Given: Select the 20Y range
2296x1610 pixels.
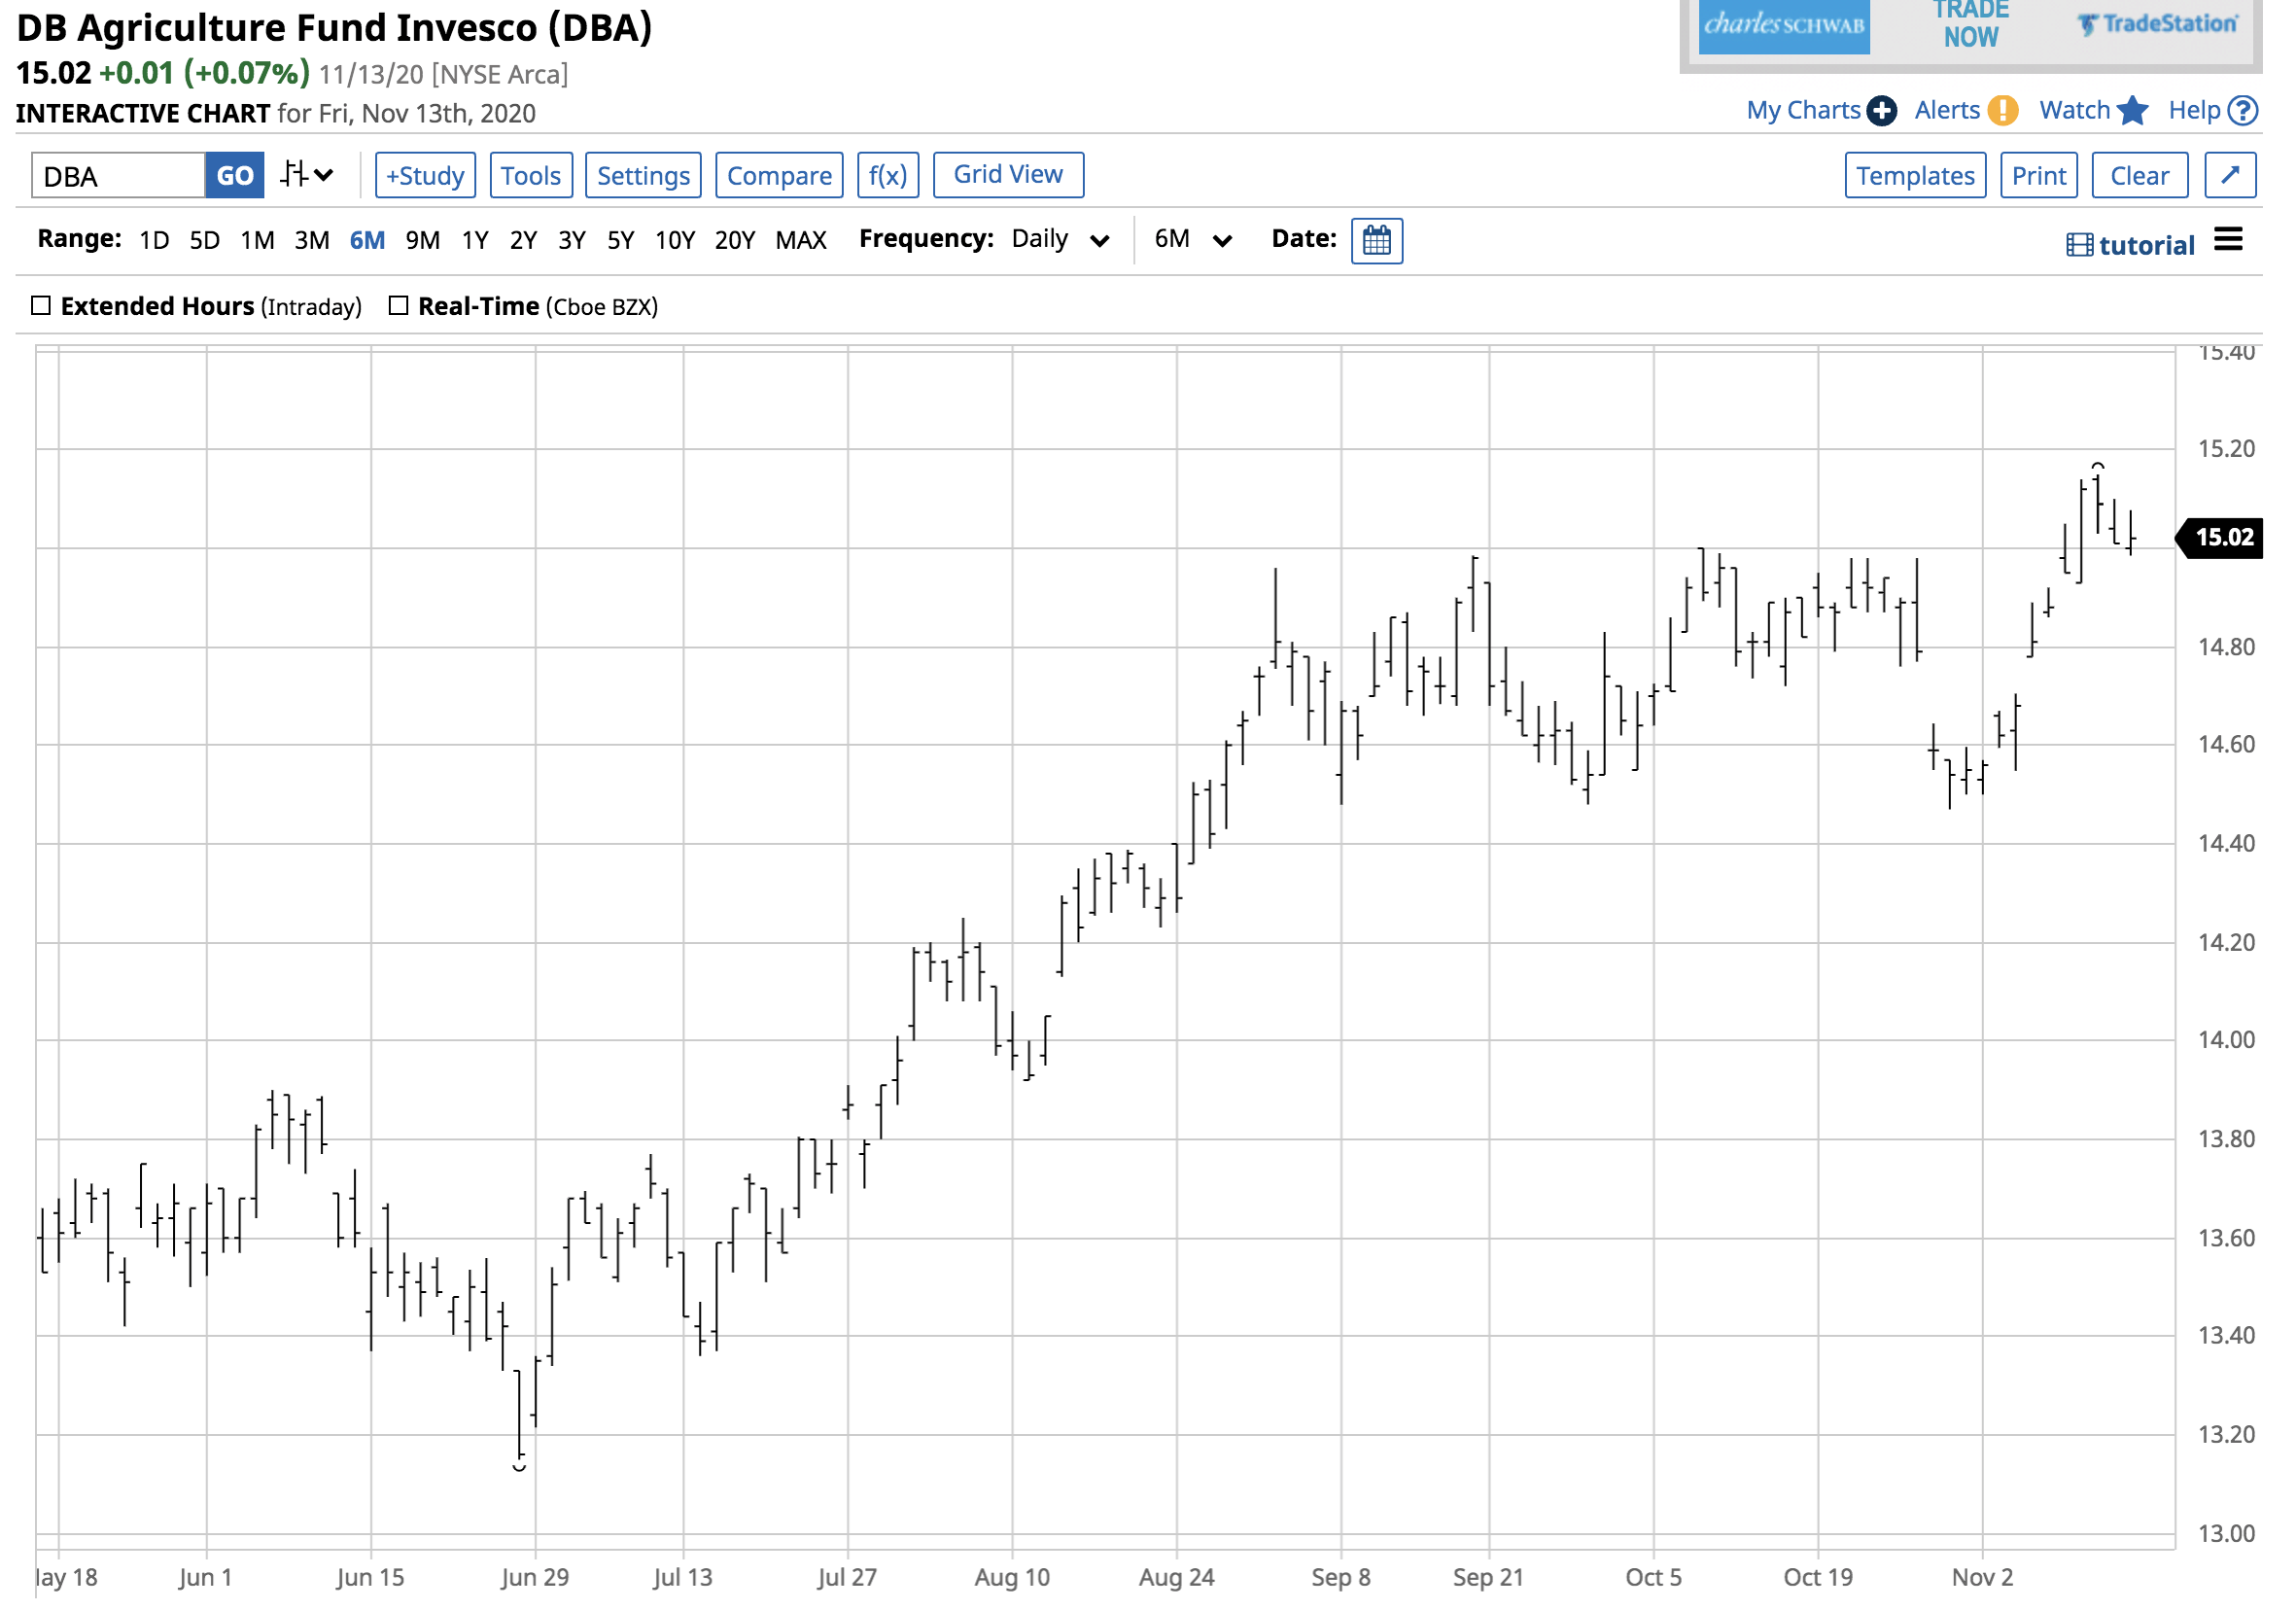Looking at the screenshot, I should (735, 240).
